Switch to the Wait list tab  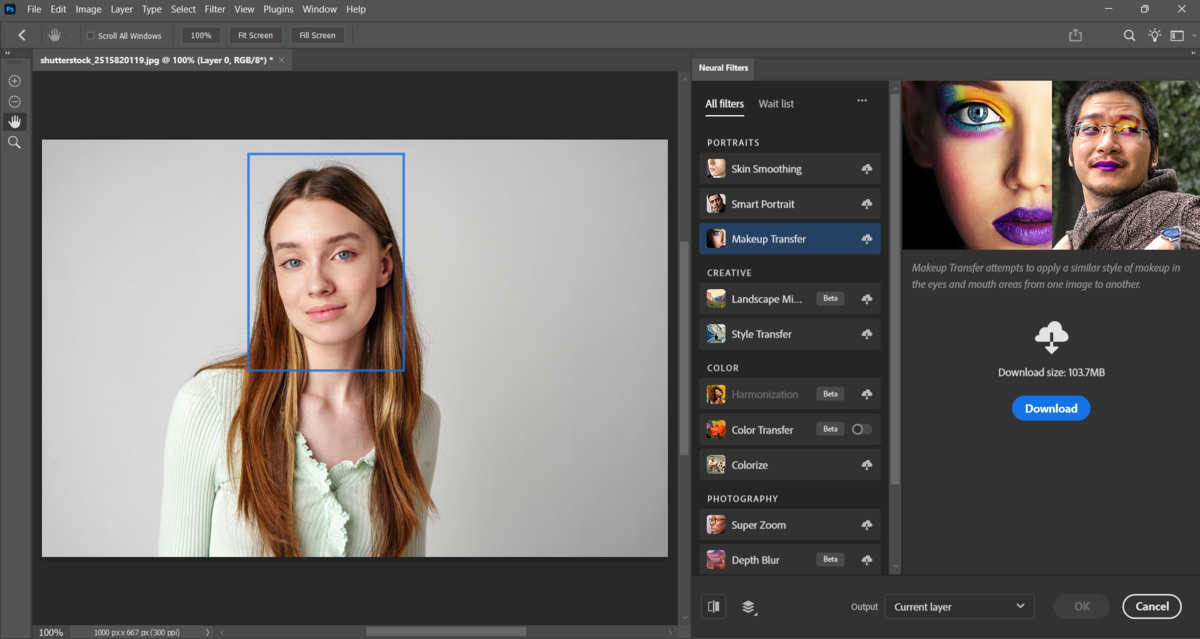[776, 104]
